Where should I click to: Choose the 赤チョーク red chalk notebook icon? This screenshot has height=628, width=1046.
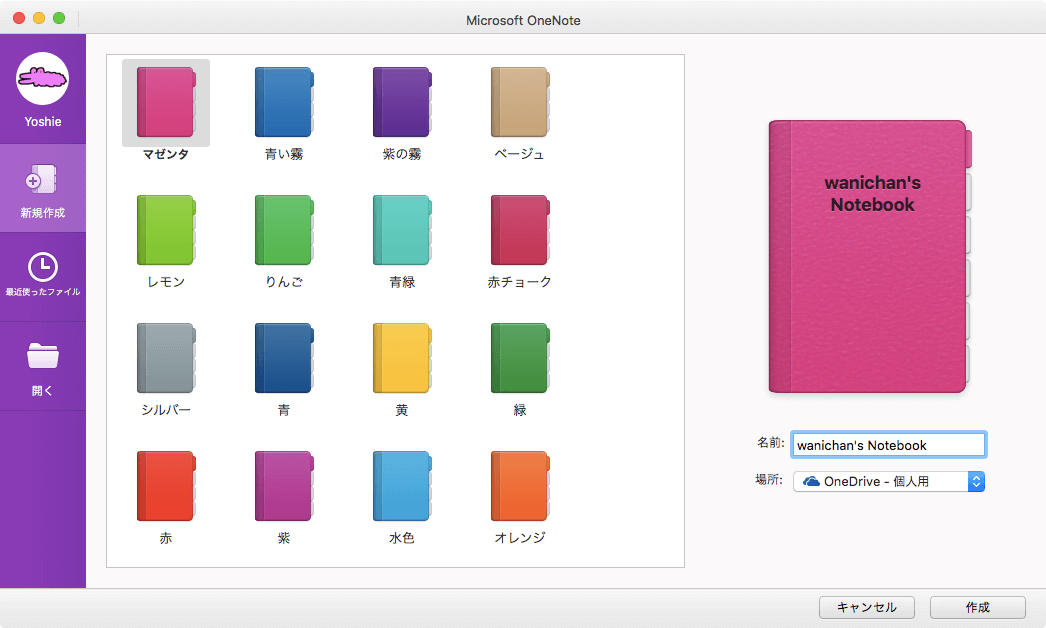[520, 230]
